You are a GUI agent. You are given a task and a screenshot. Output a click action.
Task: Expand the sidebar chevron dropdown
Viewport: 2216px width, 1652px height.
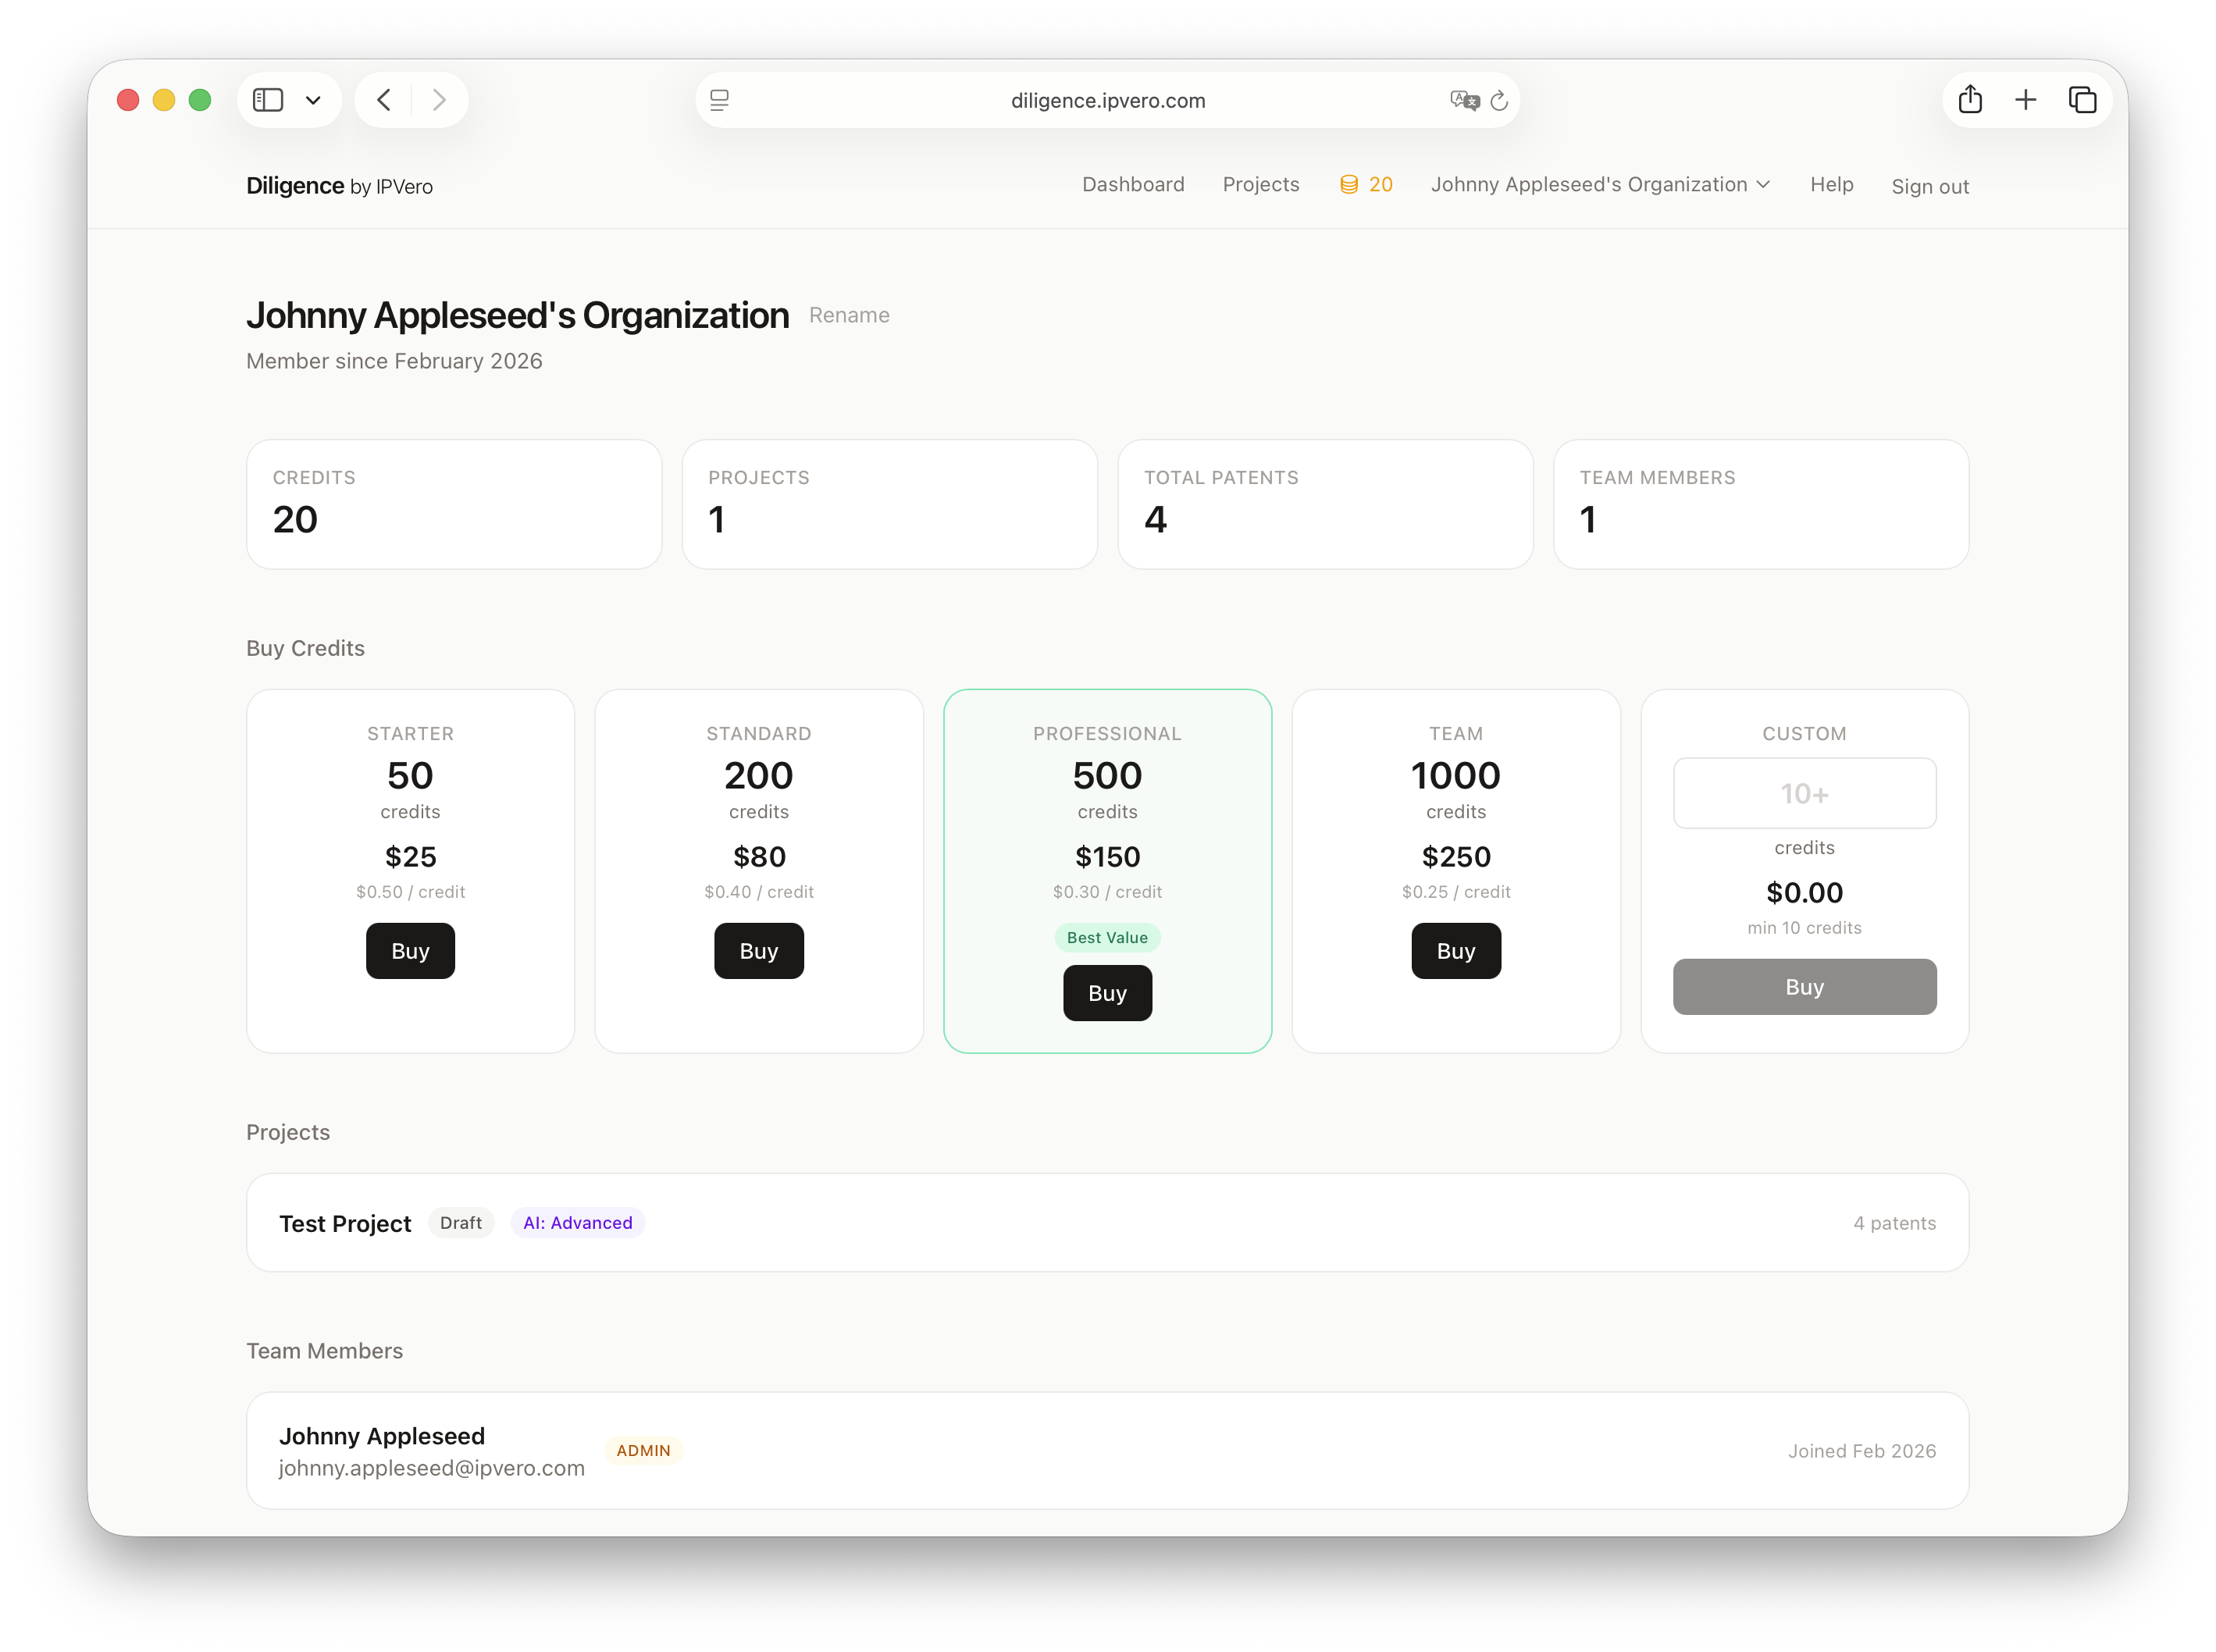coord(313,100)
